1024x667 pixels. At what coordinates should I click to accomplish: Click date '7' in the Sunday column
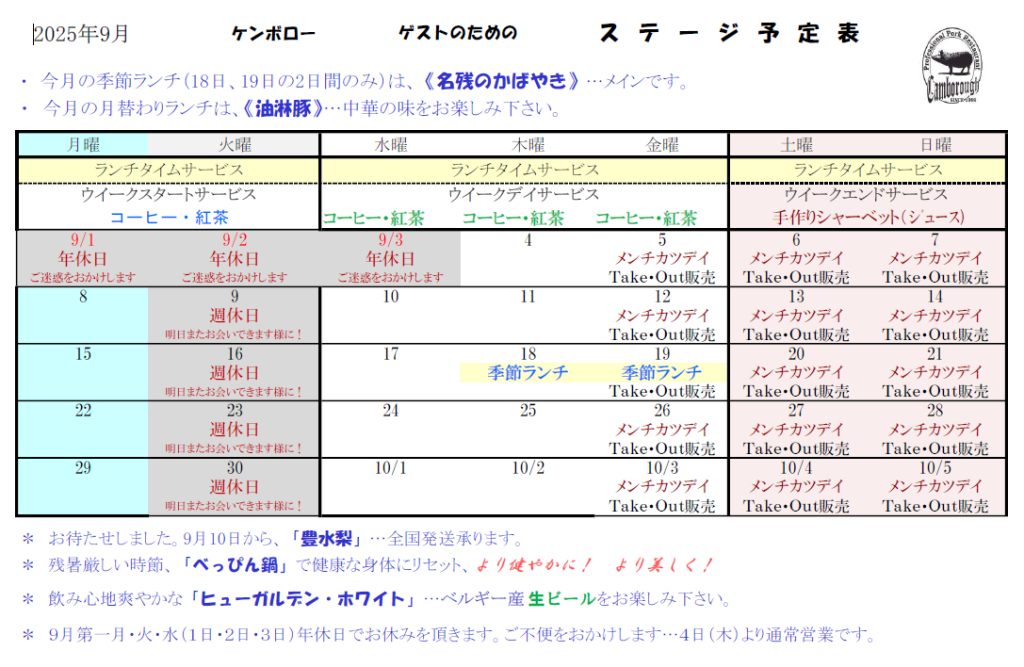[935, 240]
